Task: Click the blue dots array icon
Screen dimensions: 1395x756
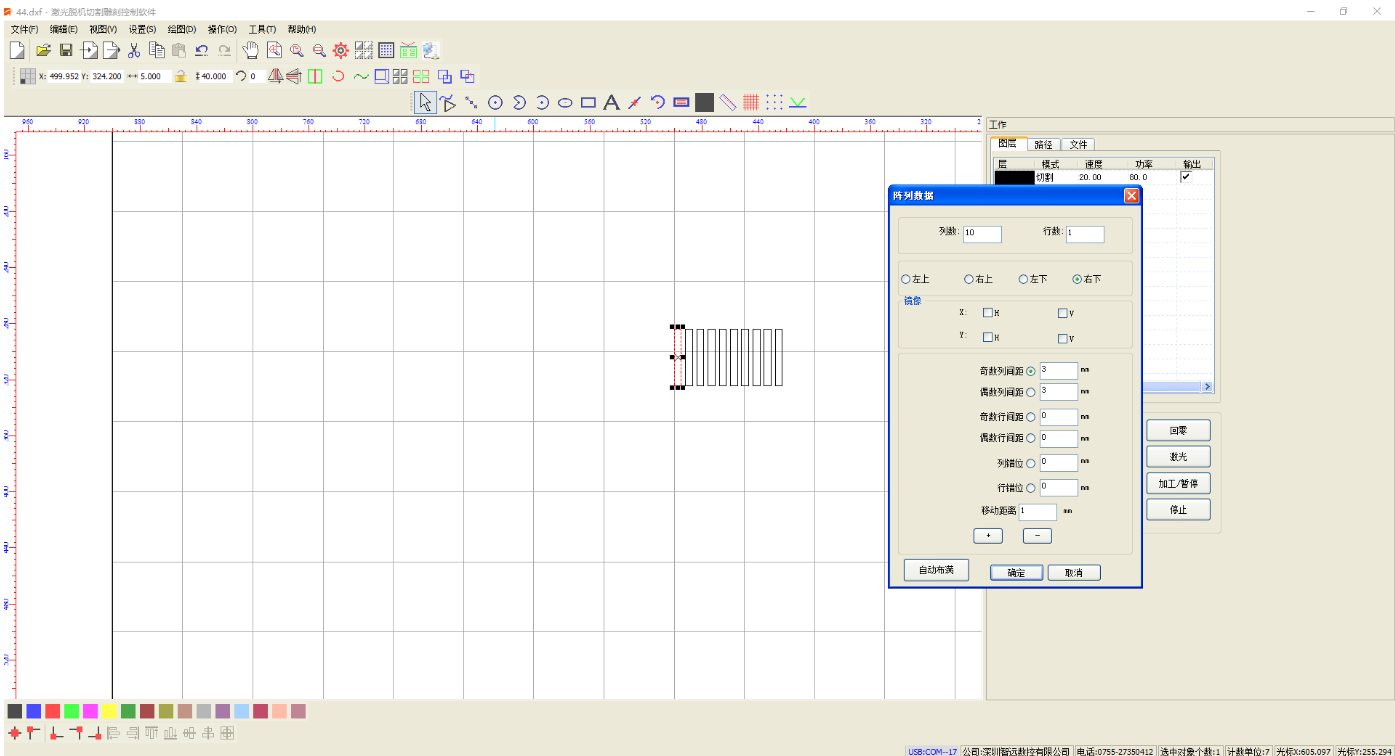Action: (x=774, y=102)
